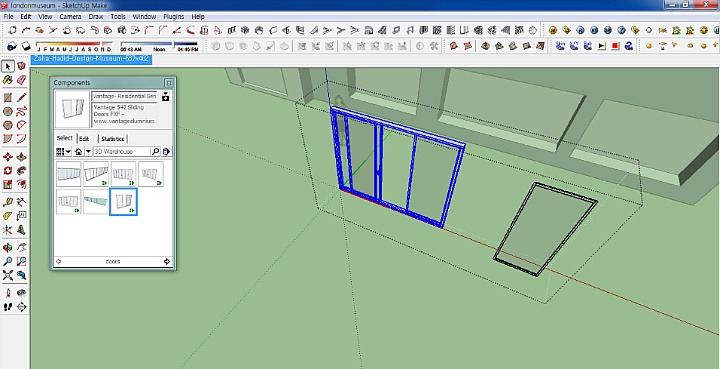The width and height of the screenshot is (720, 369).
Task: Activate the Axes tool
Action: pos(8,229)
